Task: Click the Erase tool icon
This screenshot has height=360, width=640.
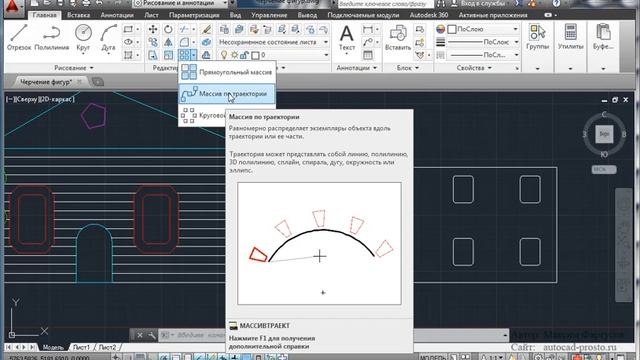Action: click(x=207, y=29)
